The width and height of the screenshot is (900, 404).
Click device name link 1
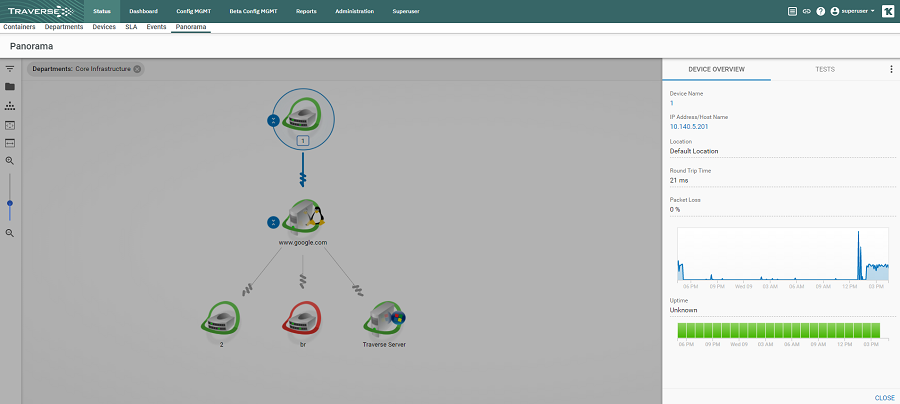click(672, 103)
